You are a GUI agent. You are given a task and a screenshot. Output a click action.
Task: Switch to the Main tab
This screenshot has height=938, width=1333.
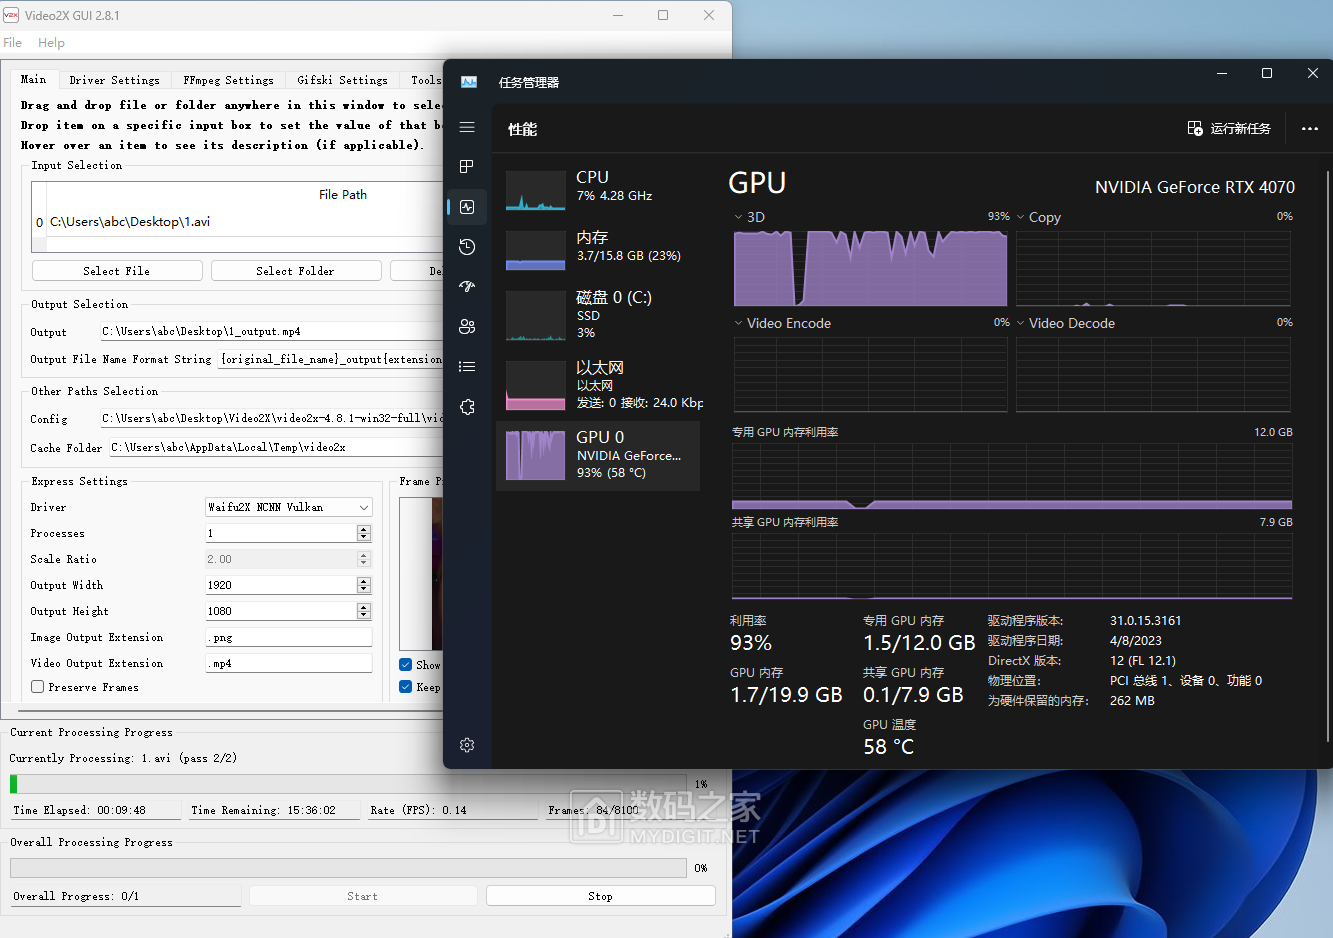(33, 79)
